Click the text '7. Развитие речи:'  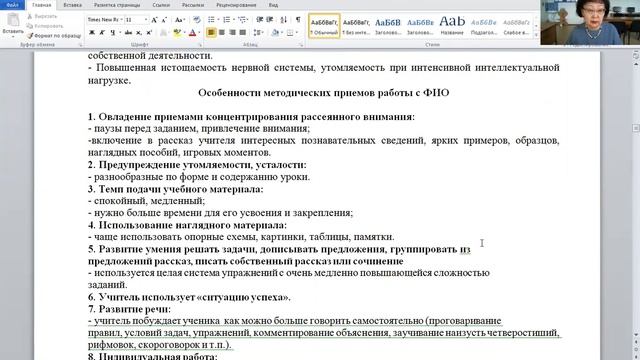(129, 309)
